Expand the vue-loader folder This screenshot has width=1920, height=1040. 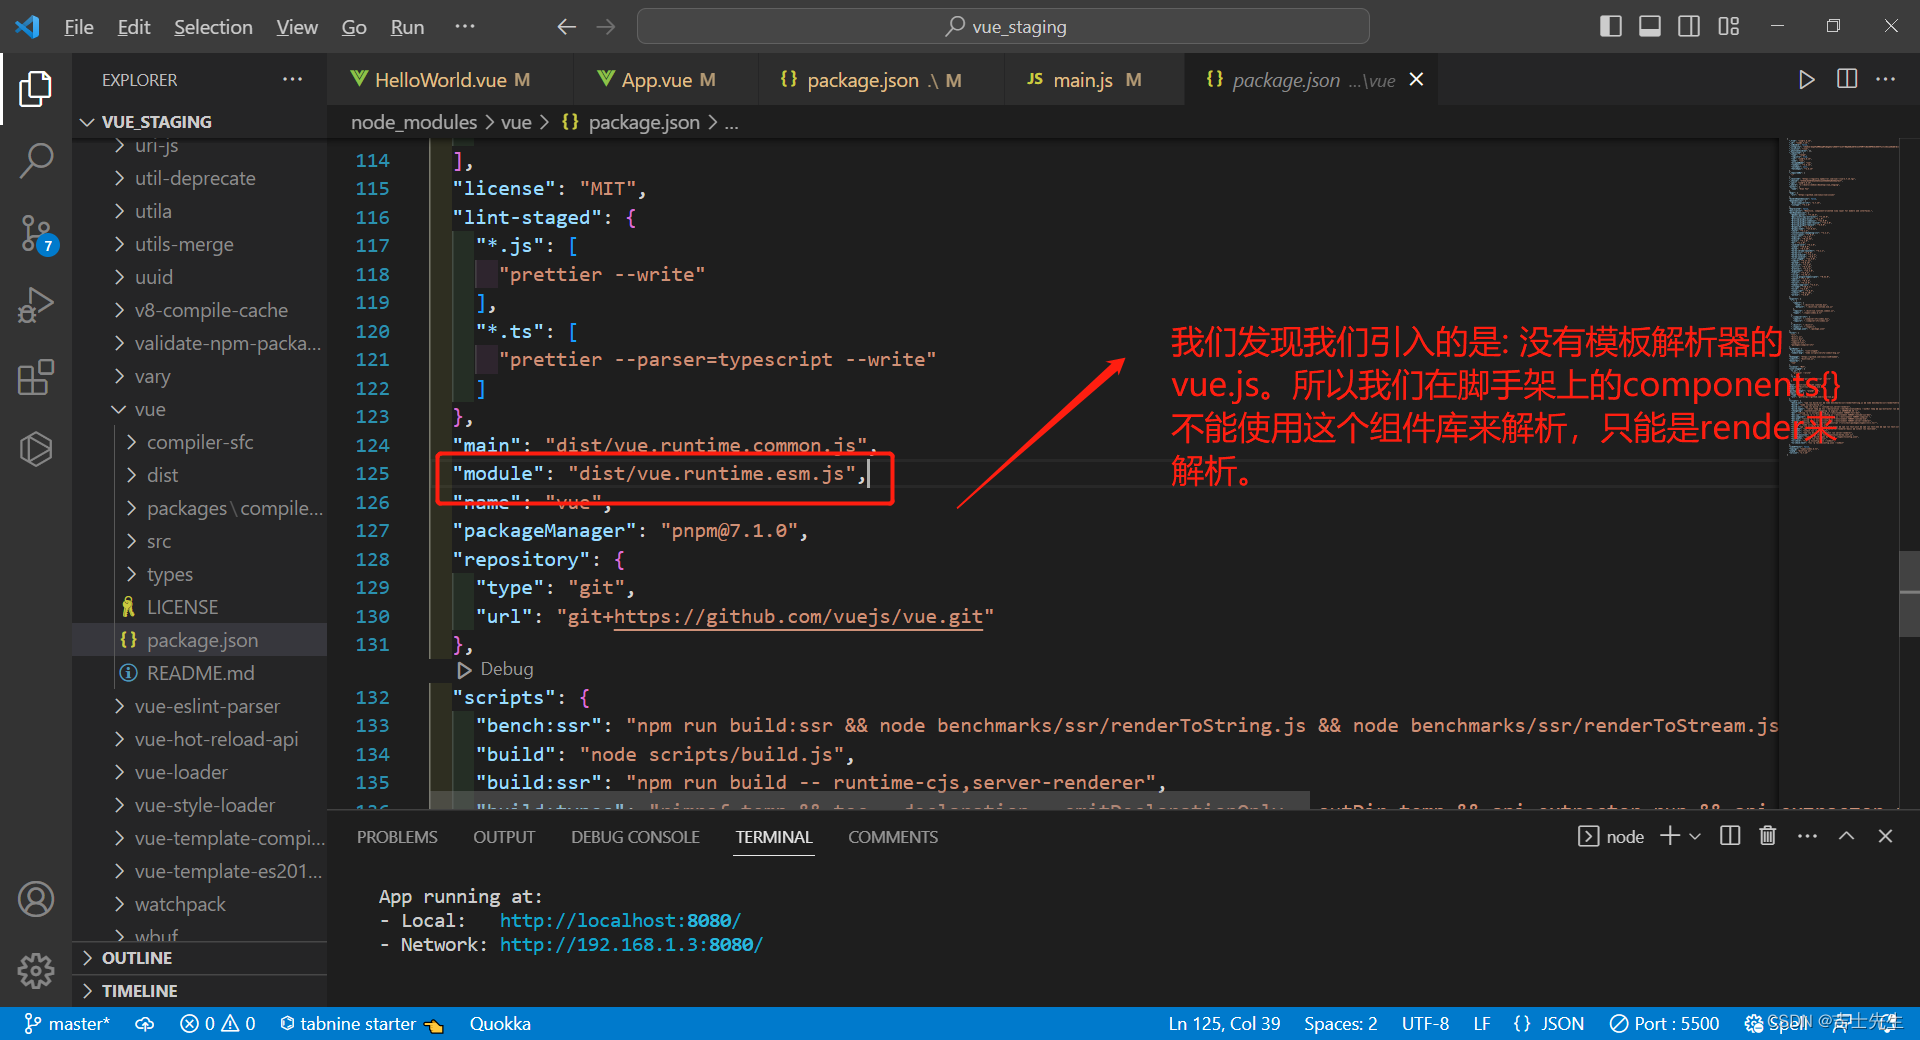click(x=200, y=772)
